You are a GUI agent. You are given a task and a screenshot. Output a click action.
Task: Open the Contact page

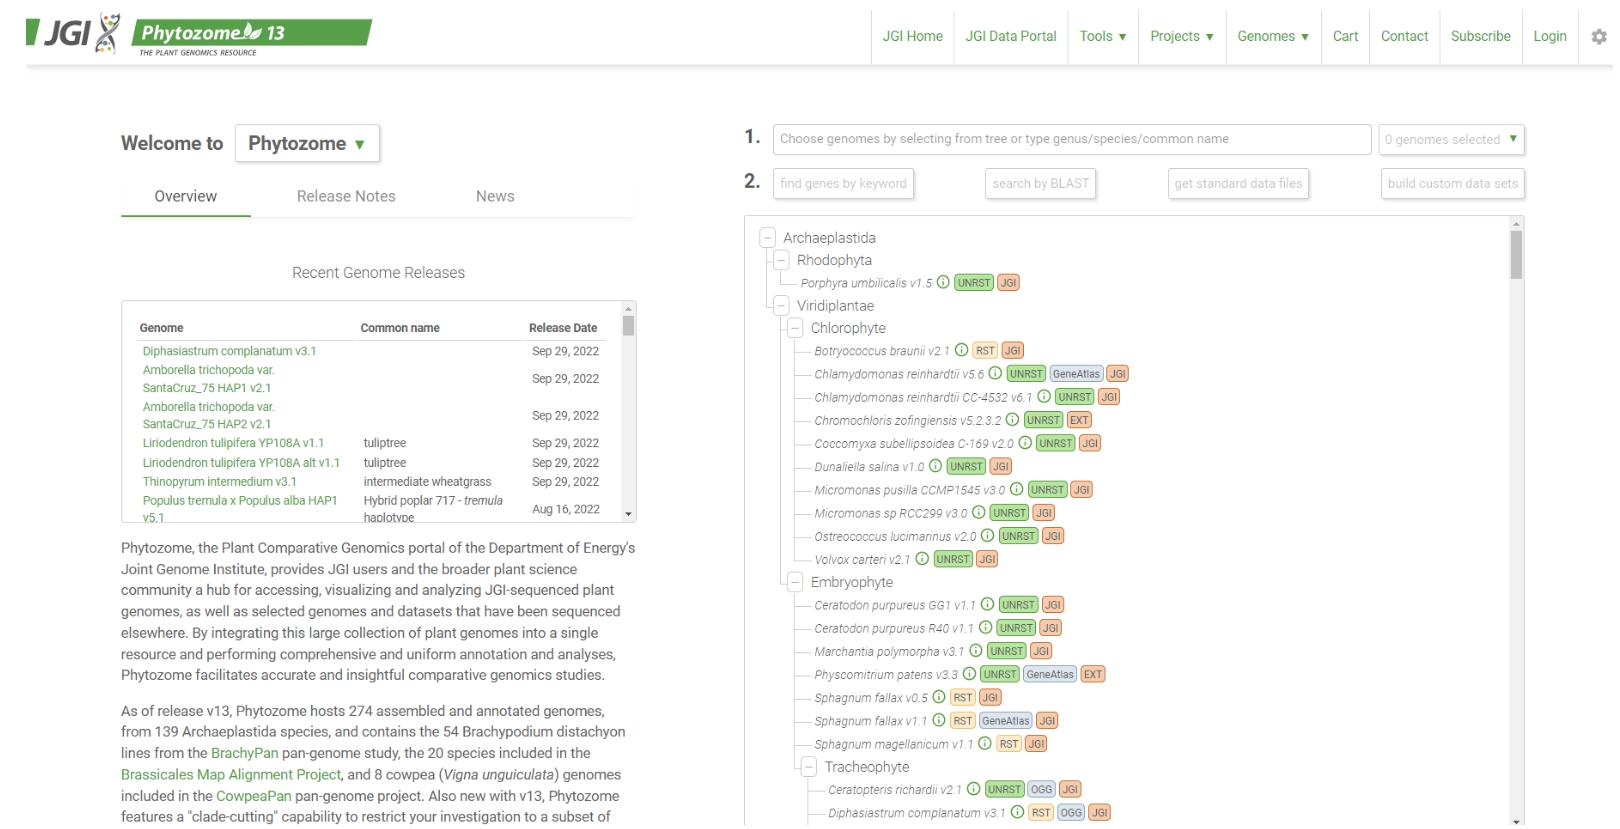[1405, 36]
